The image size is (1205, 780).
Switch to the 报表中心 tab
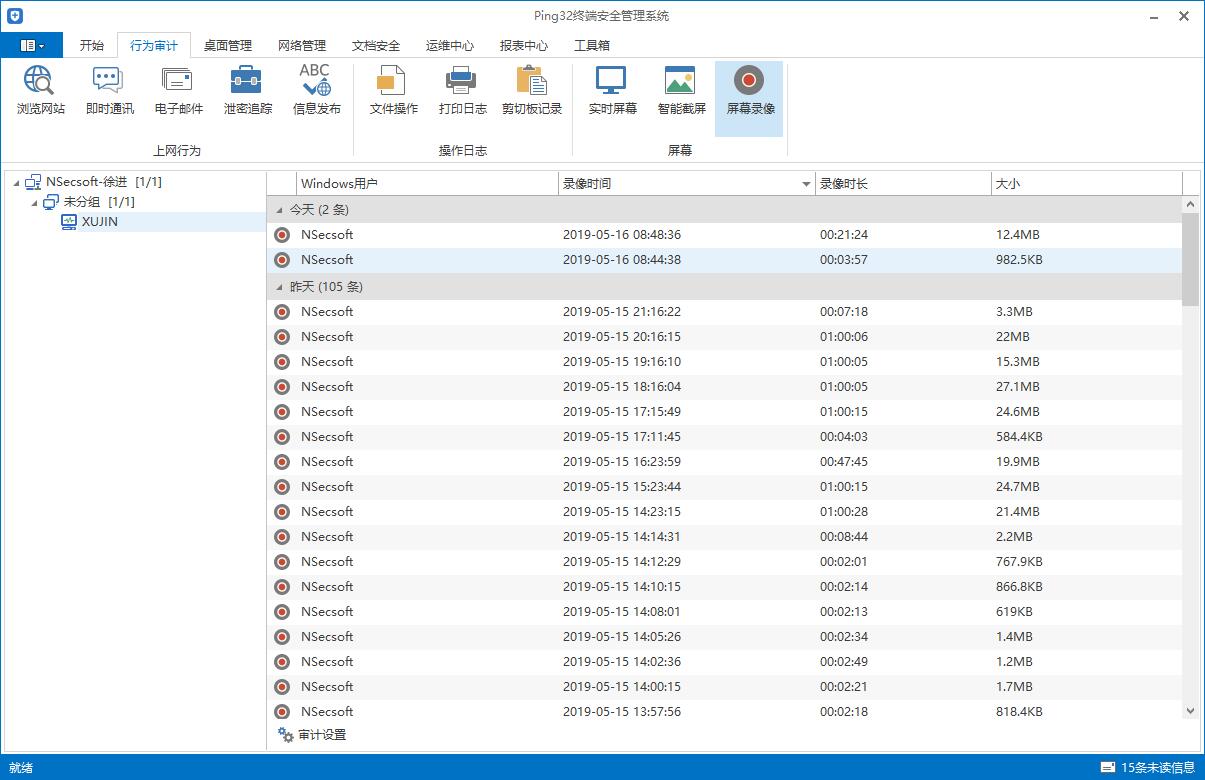[523, 45]
